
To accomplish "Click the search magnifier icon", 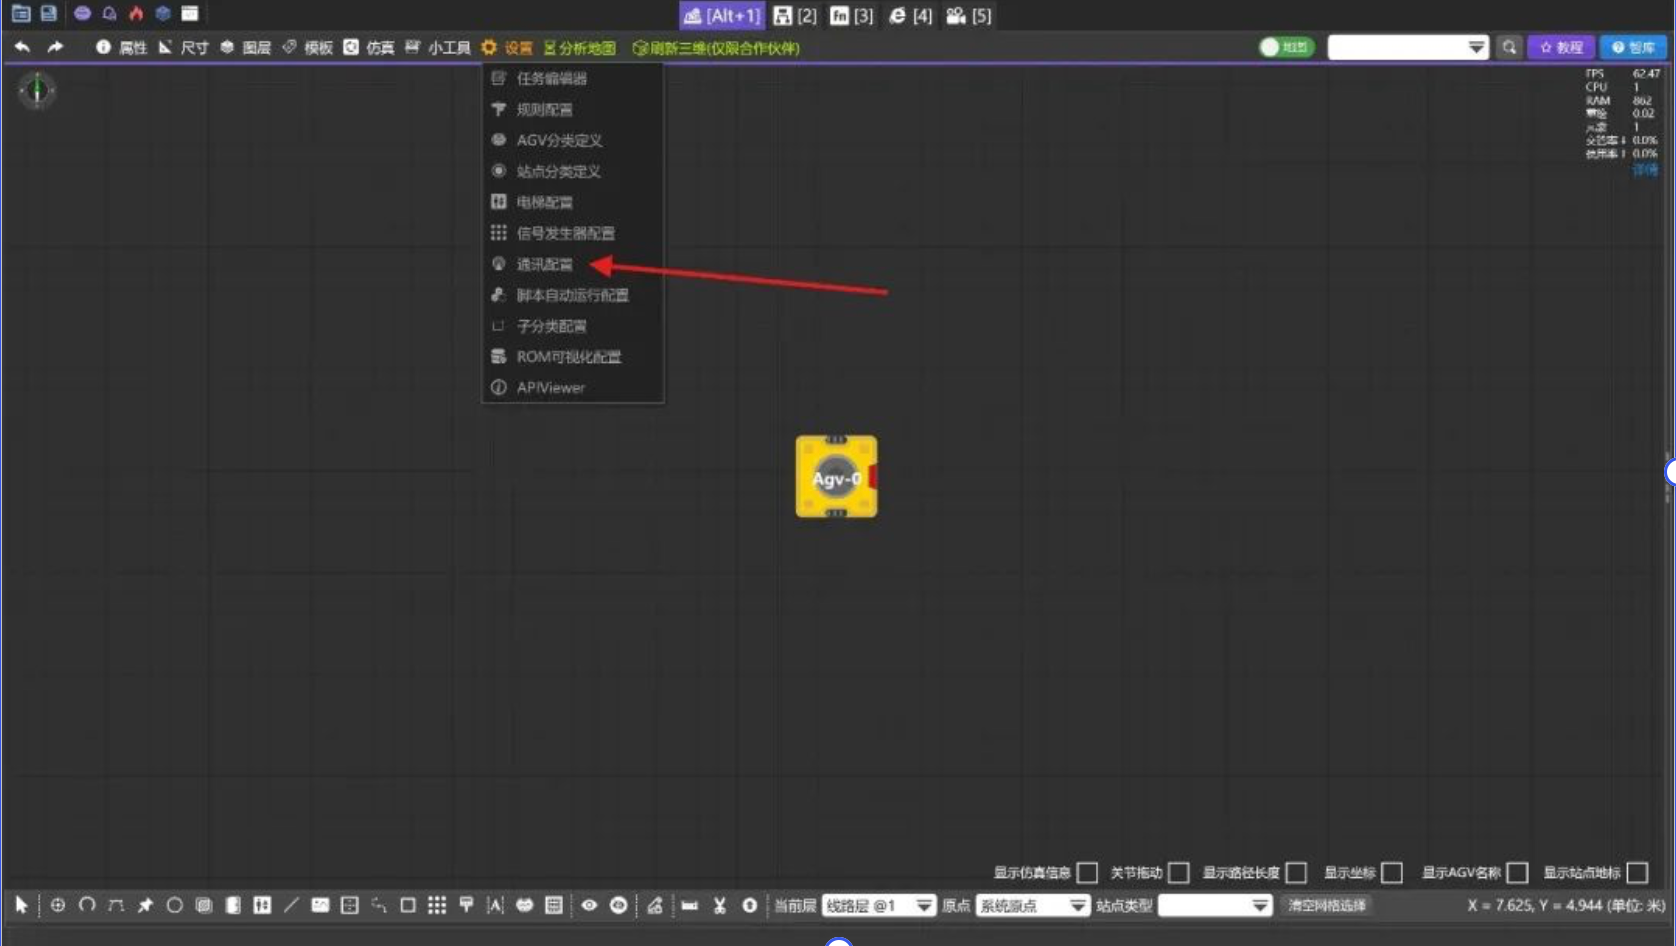I will click(x=1509, y=47).
